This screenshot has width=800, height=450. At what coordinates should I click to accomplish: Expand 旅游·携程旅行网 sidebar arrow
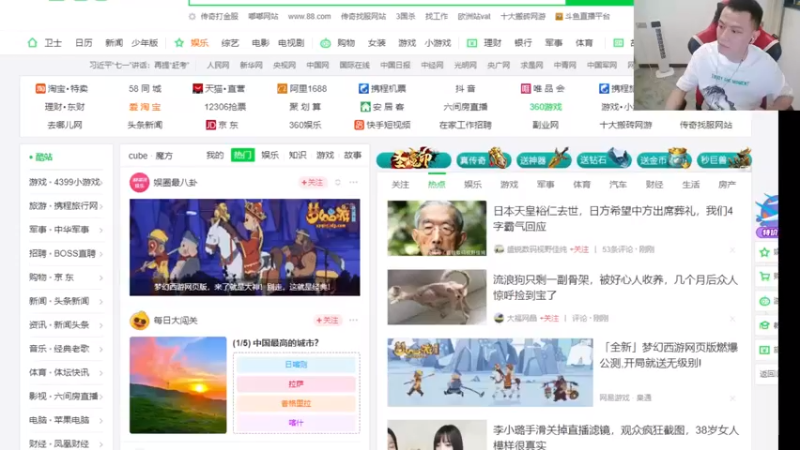[101, 206]
